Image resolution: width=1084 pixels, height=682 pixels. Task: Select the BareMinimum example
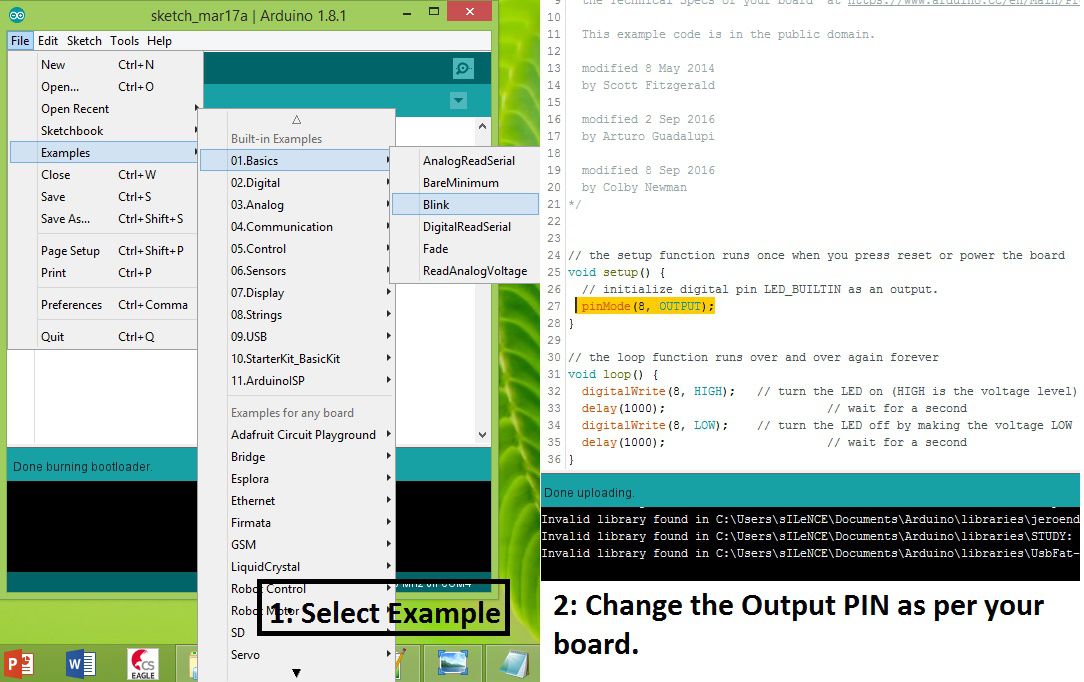coord(465,182)
